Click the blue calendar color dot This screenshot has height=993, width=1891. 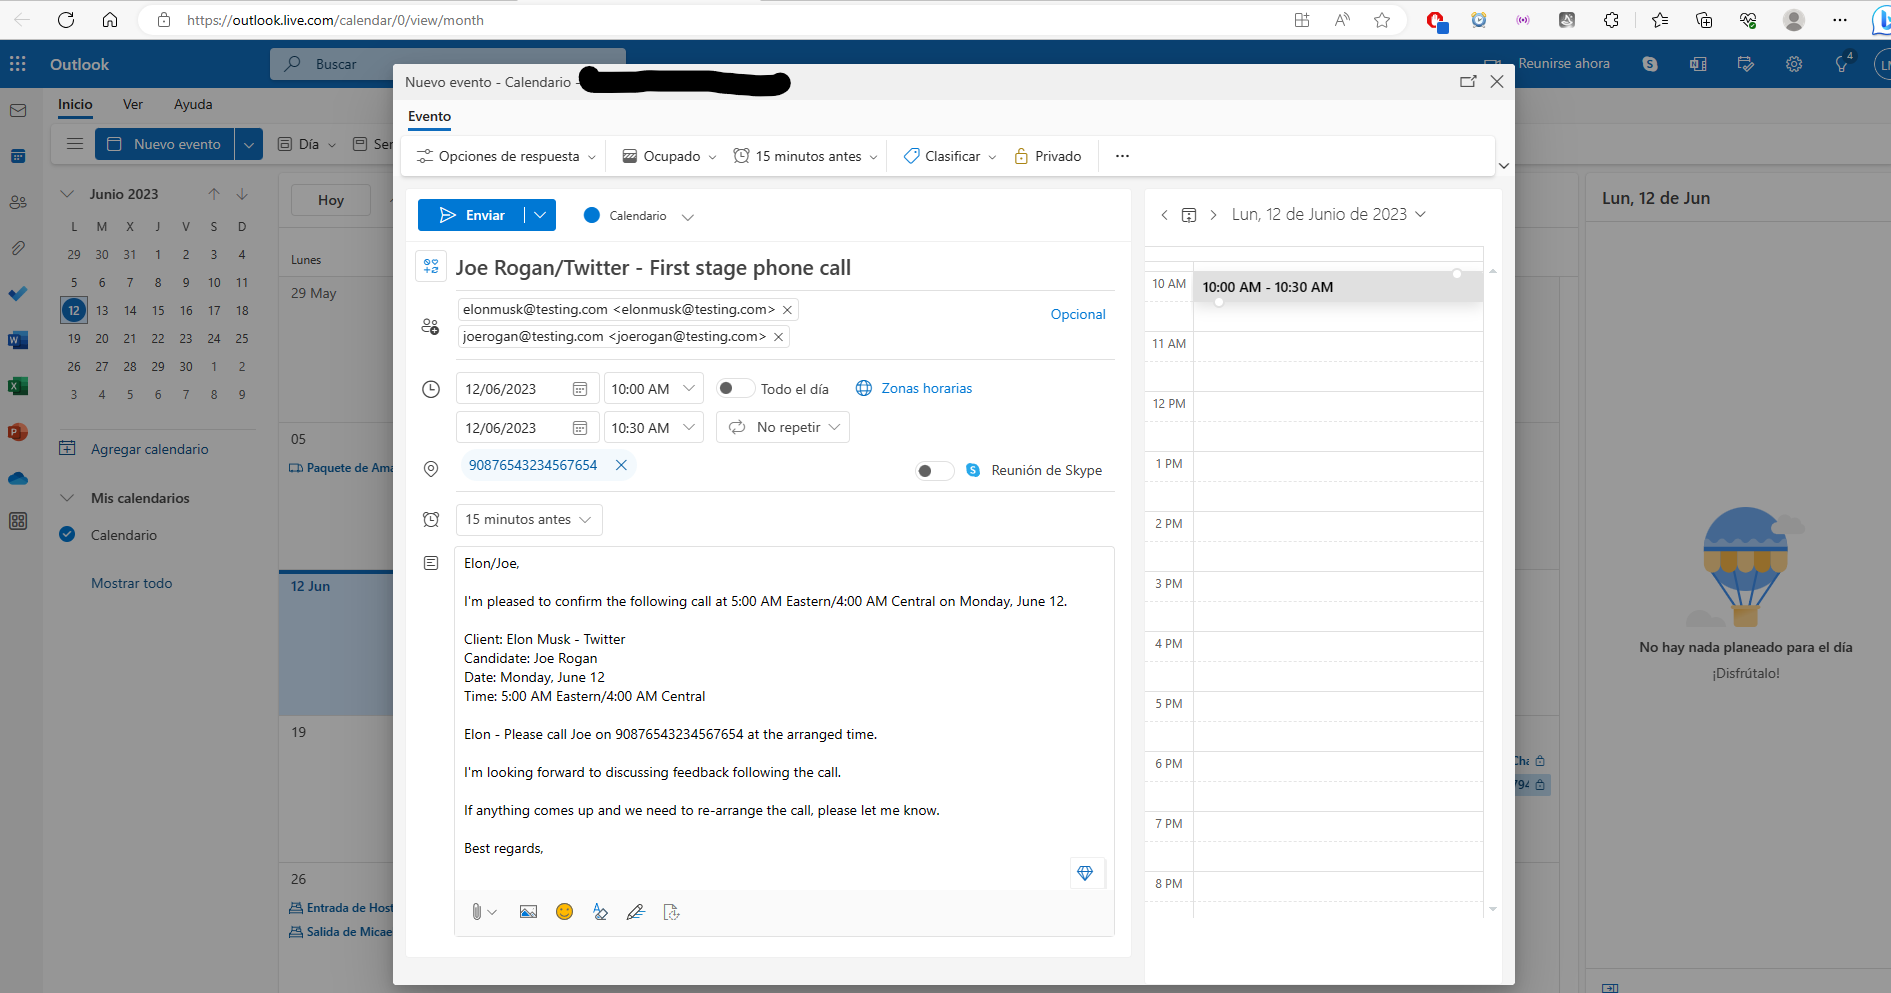(x=591, y=215)
